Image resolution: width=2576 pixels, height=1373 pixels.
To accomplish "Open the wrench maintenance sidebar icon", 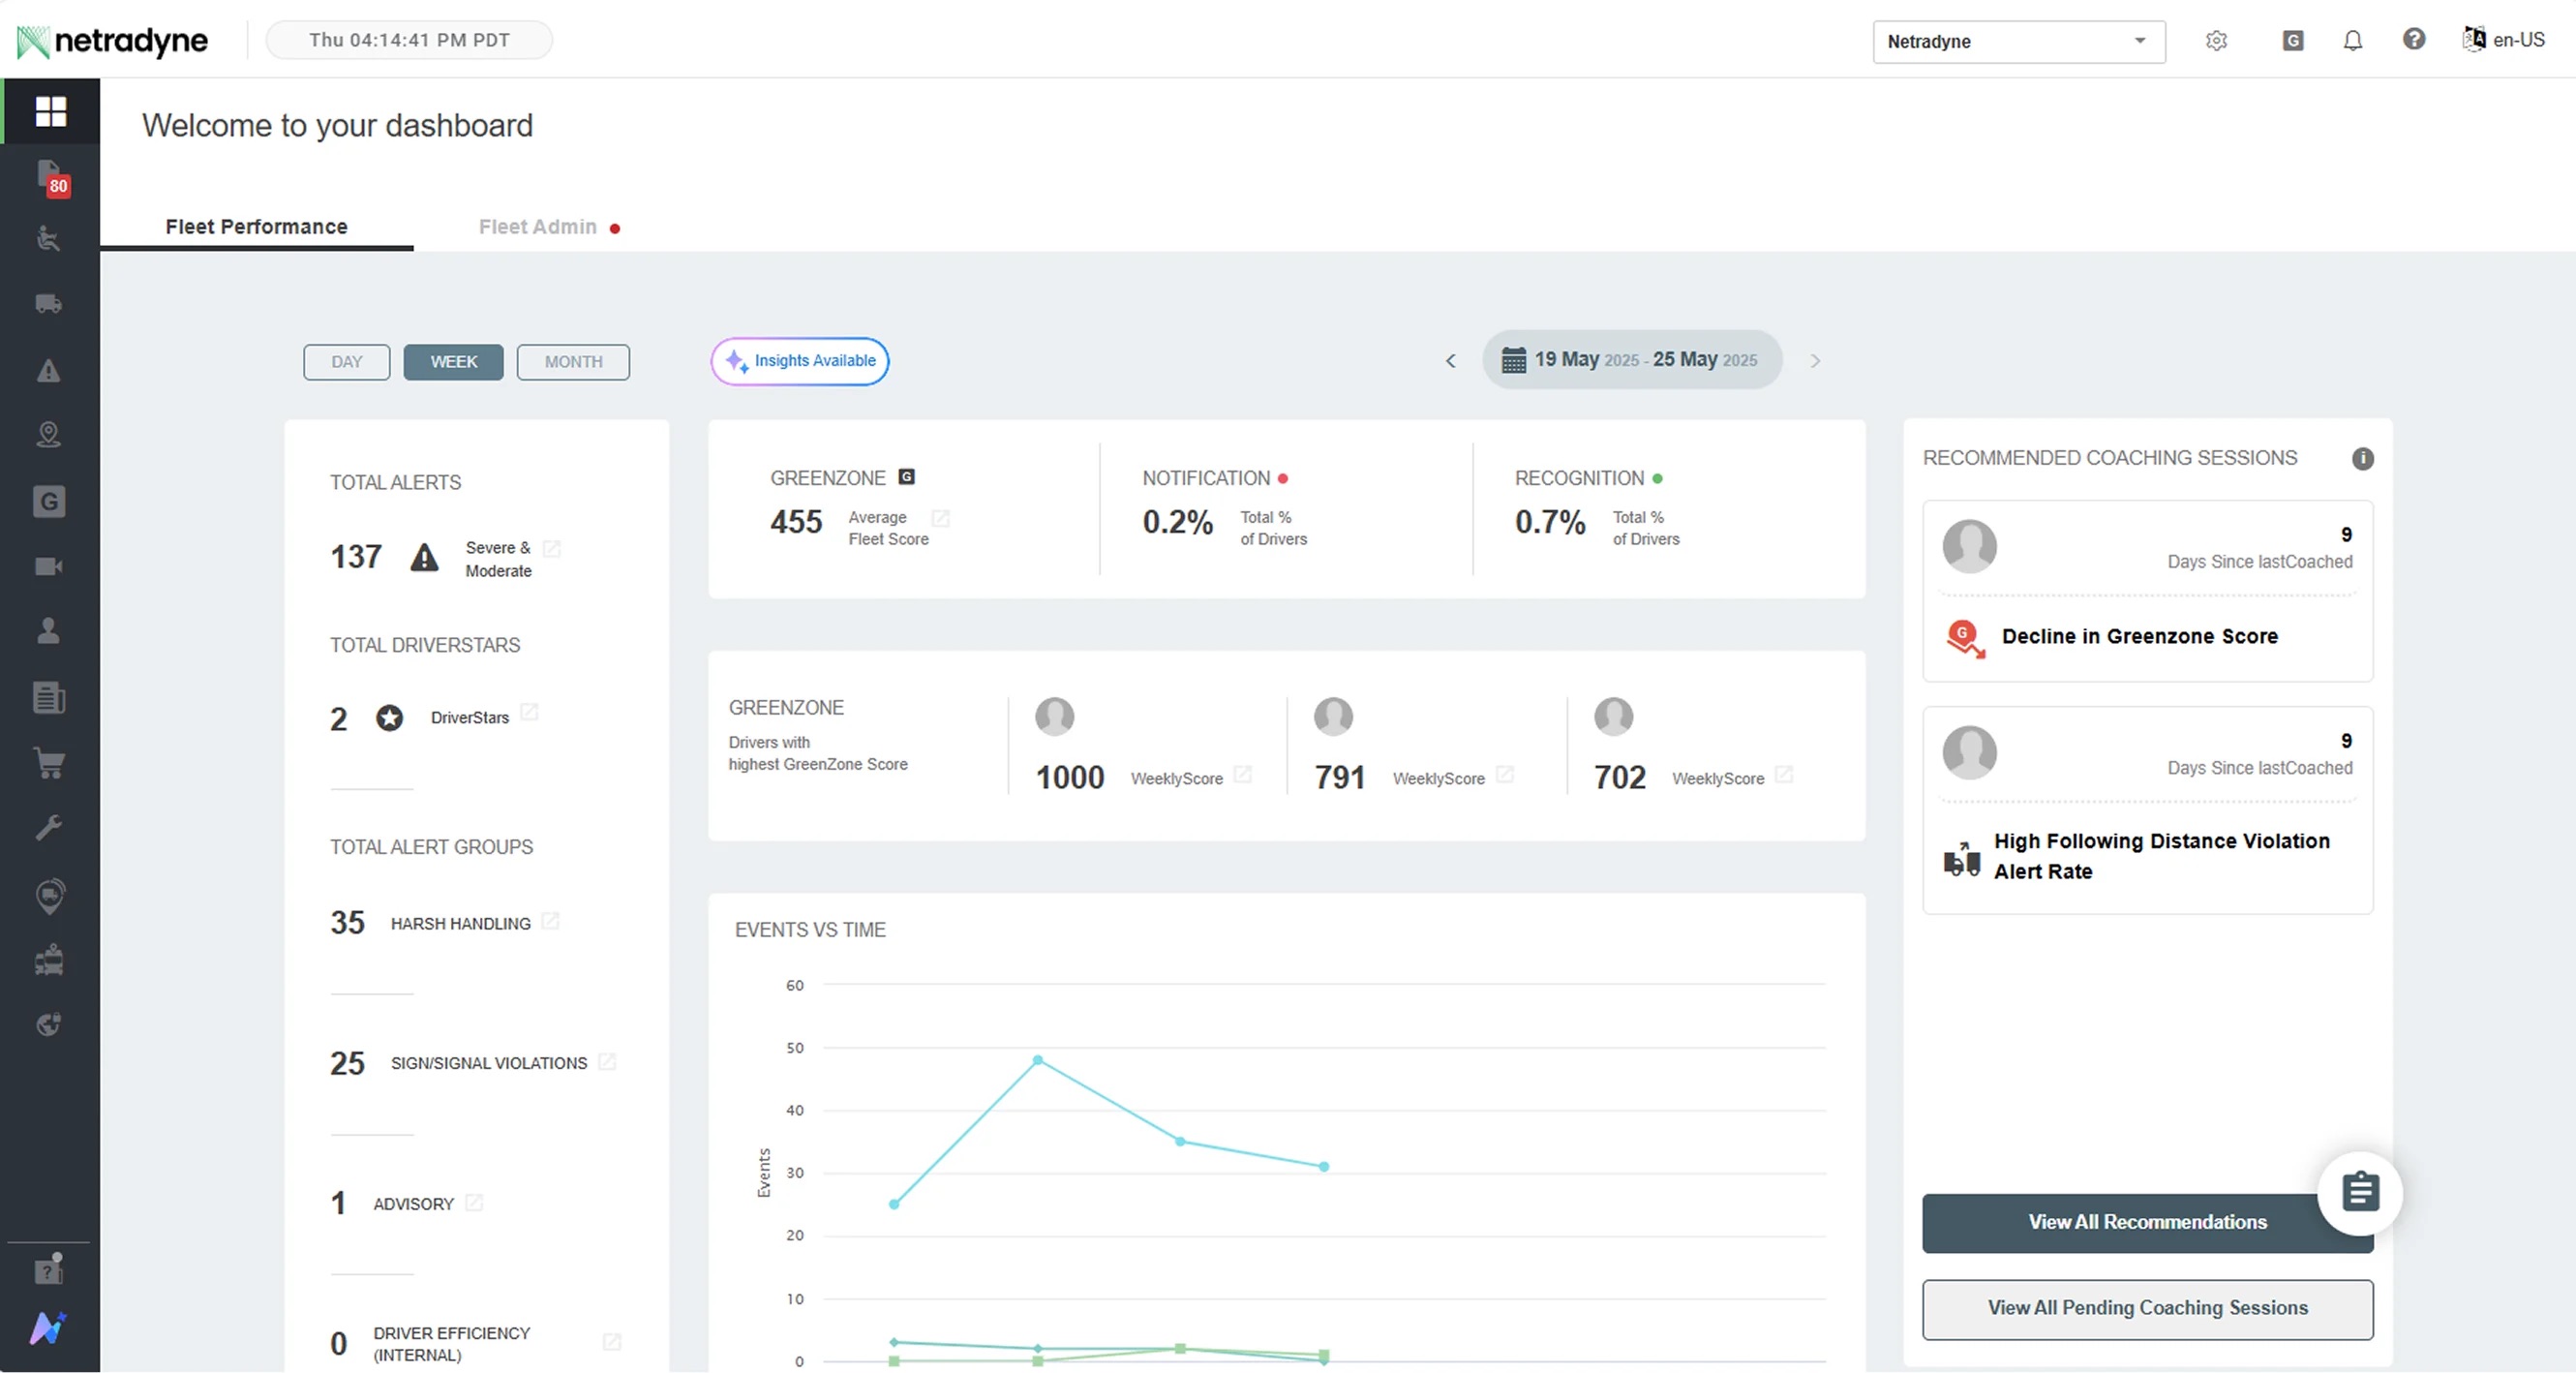I will (49, 828).
